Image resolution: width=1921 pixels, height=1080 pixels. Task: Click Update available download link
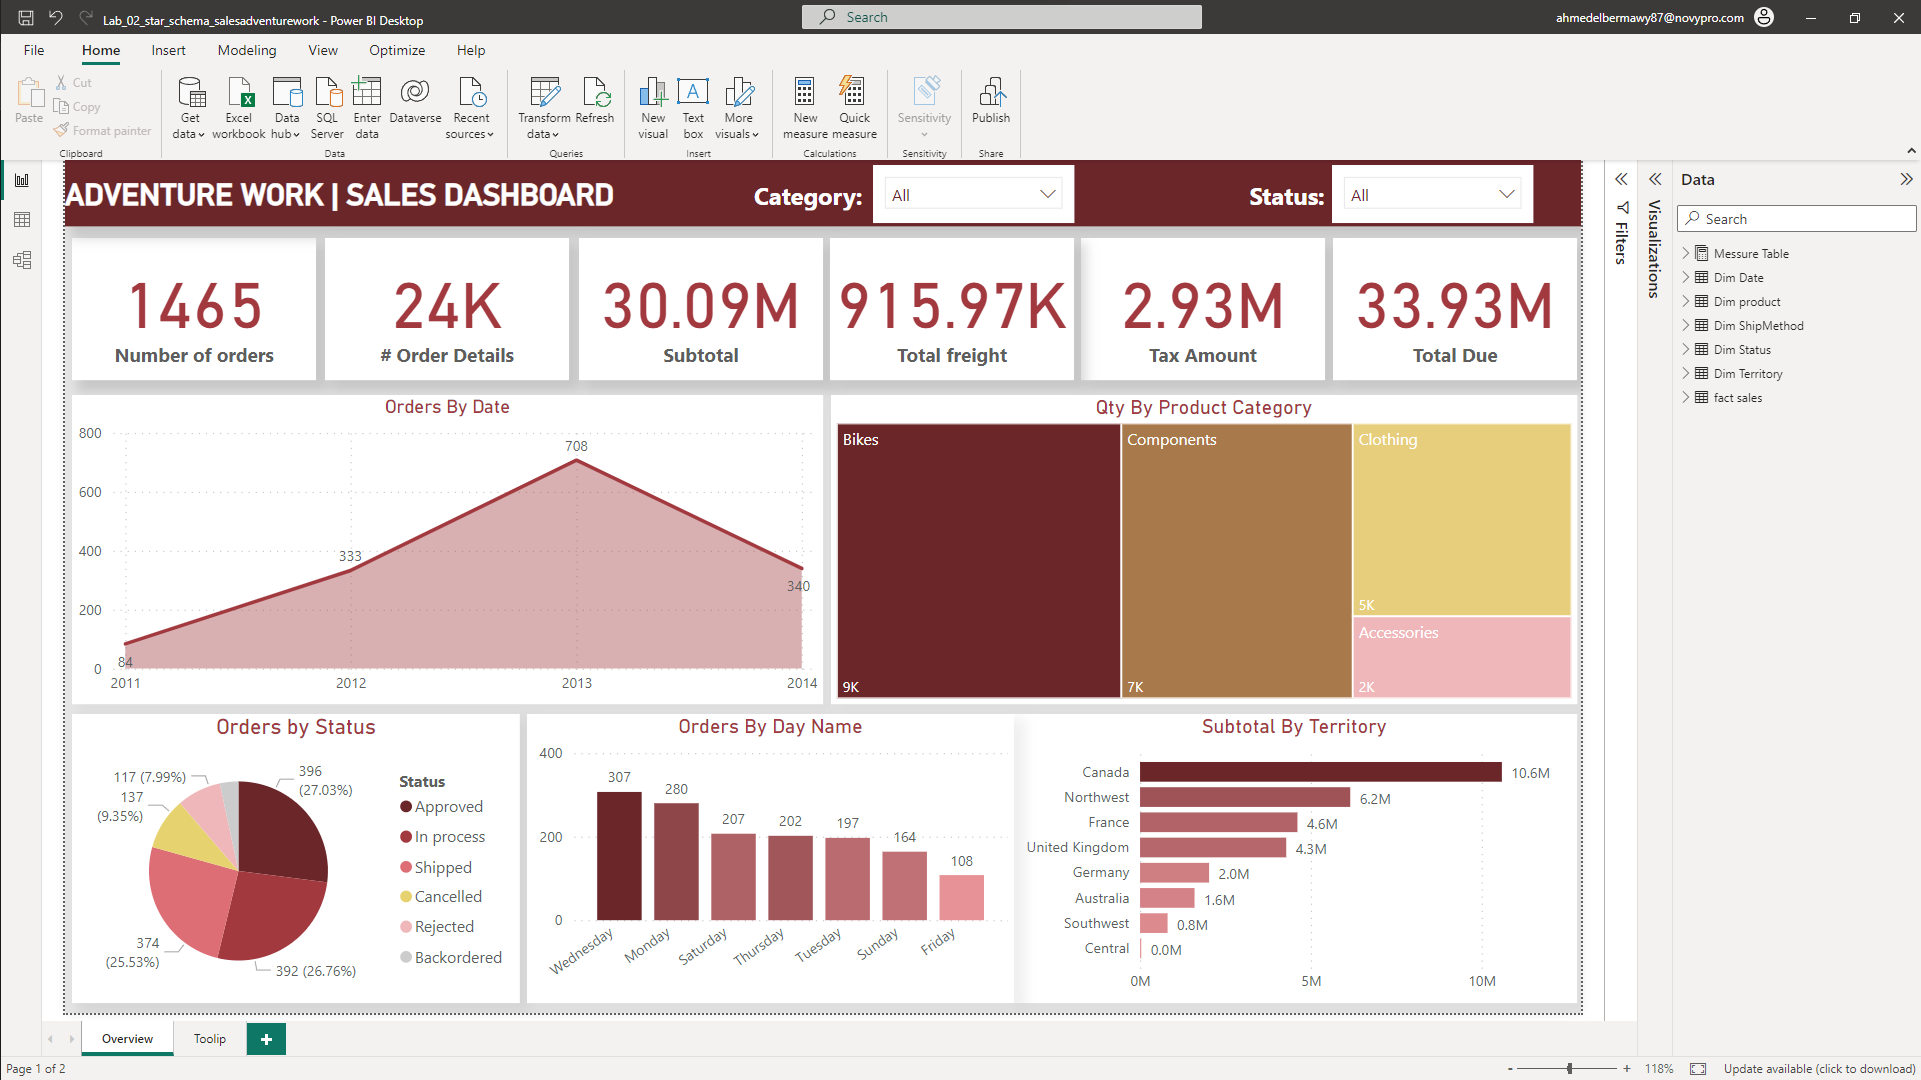click(x=1818, y=1069)
